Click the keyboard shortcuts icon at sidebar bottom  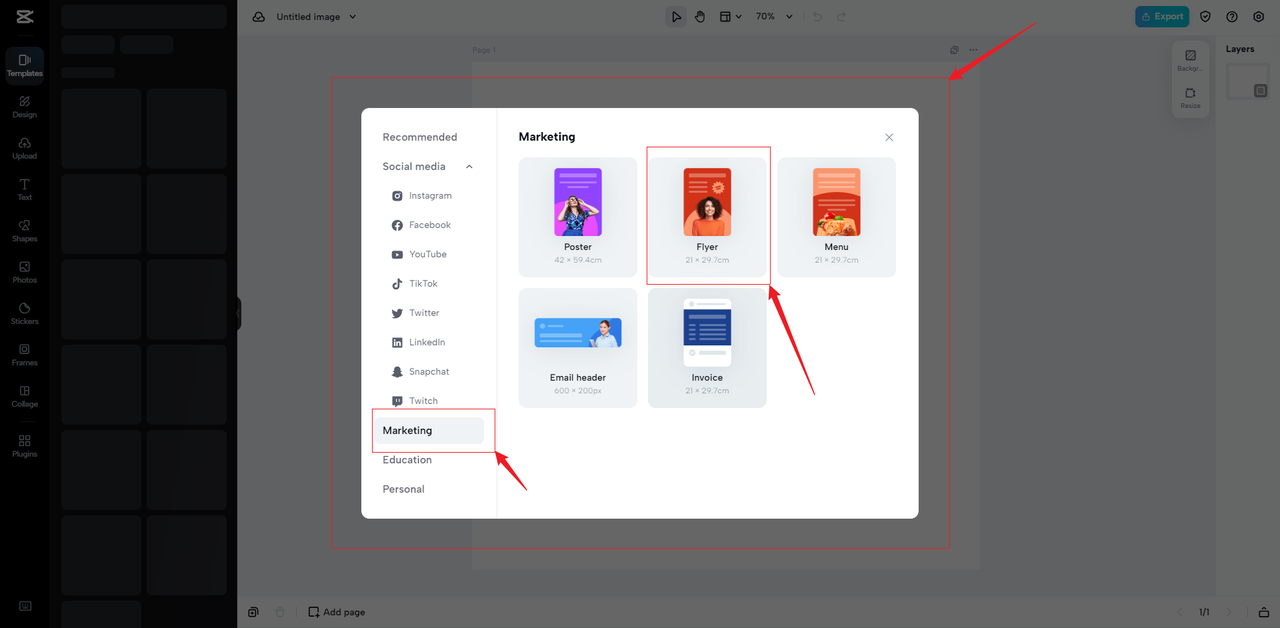click(x=25, y=606)
